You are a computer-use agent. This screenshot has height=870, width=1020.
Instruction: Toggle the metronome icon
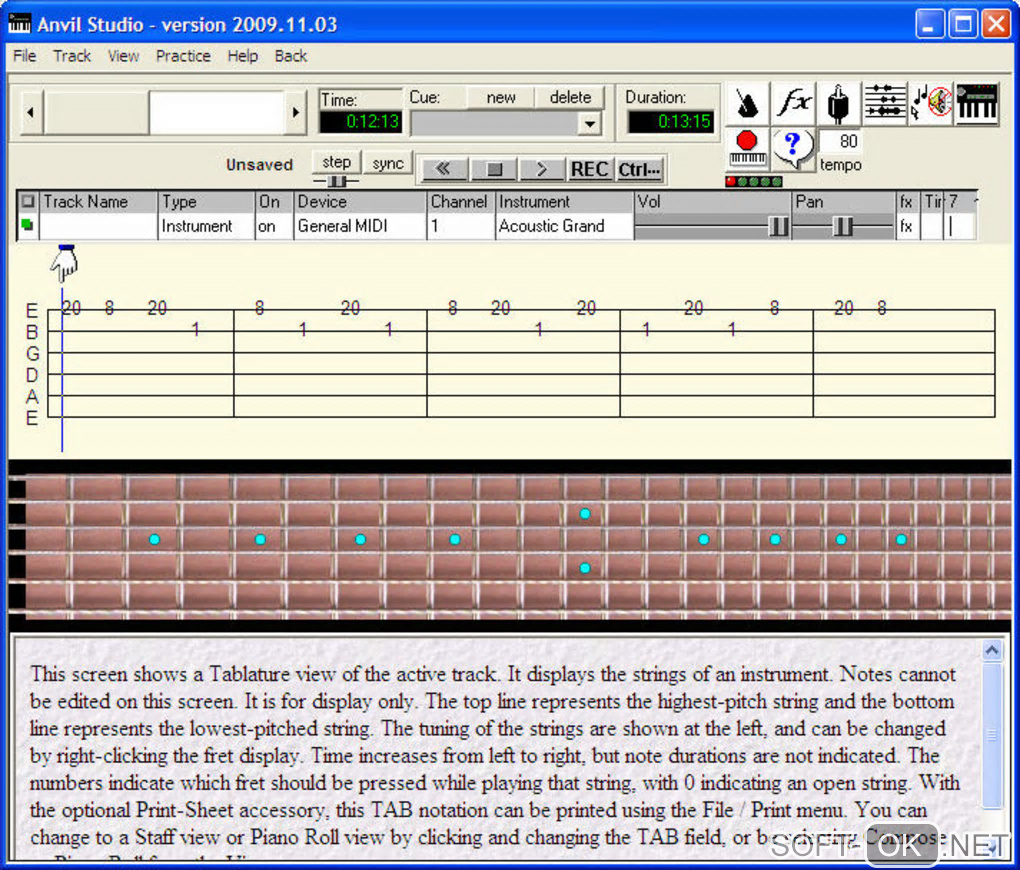747,103
